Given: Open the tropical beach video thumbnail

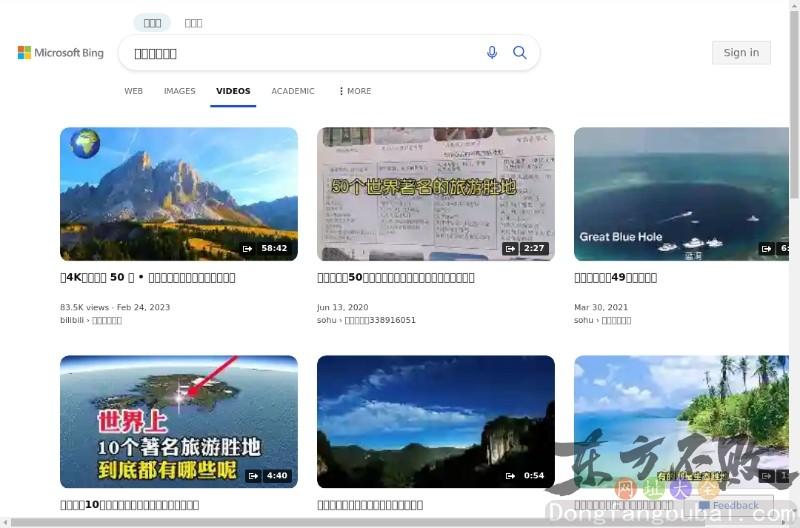Looking at the screenshot, I should 681,421.
